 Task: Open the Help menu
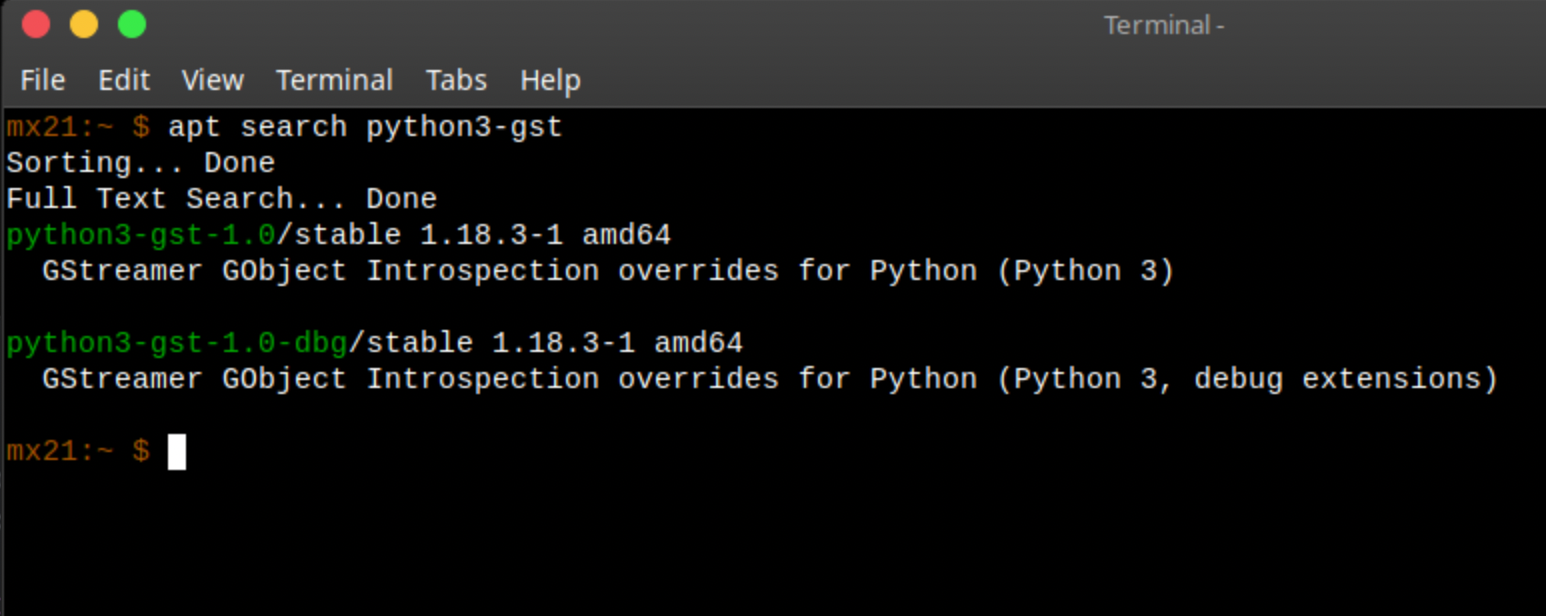point(551,80)
